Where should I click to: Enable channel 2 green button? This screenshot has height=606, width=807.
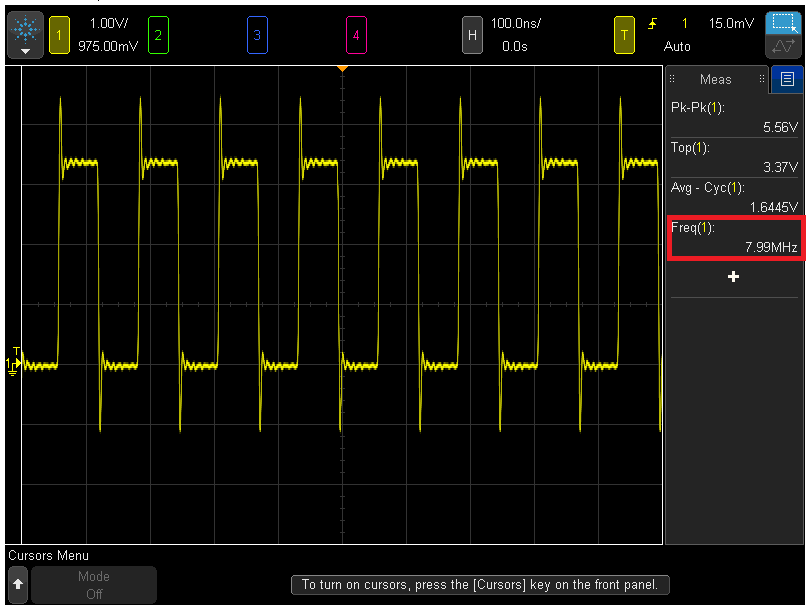pyautogui.click(x=158, y=35)
